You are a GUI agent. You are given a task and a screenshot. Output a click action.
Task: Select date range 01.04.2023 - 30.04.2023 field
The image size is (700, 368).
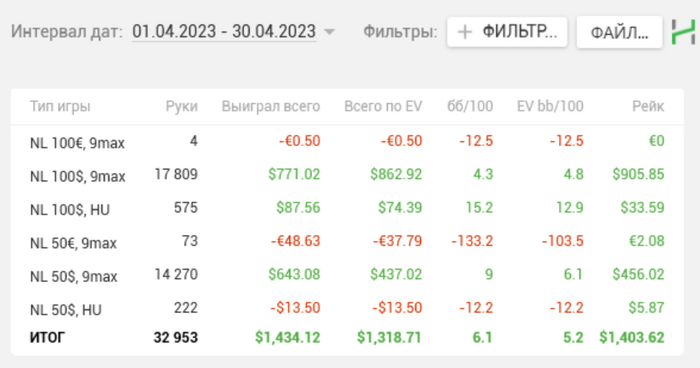tap(224, 32)
